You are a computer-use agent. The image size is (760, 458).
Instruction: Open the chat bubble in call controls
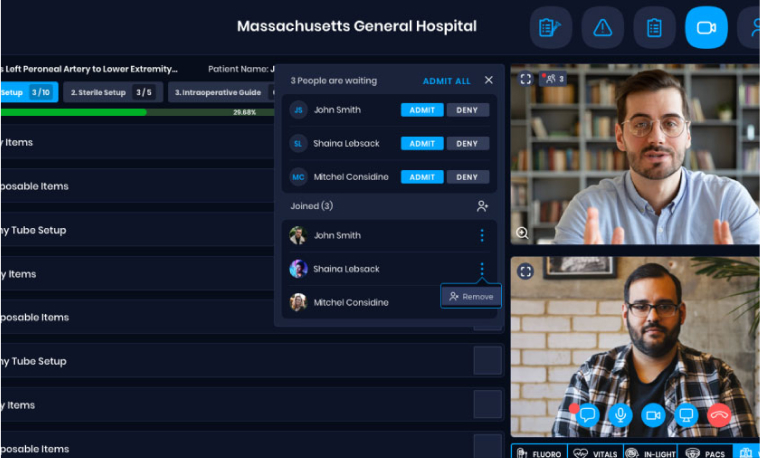(x=588, y=414)
